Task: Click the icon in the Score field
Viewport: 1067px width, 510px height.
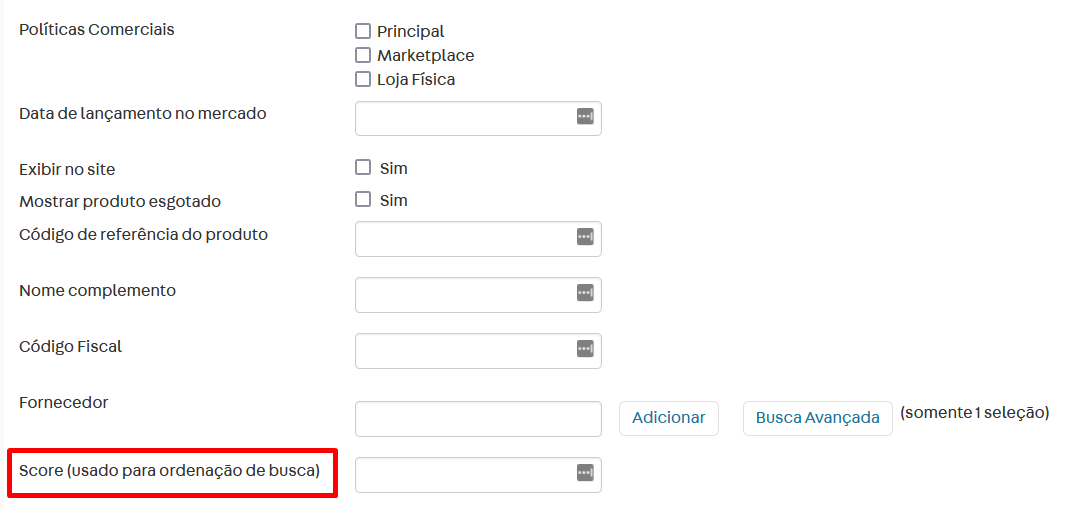Action: point(585,473)
